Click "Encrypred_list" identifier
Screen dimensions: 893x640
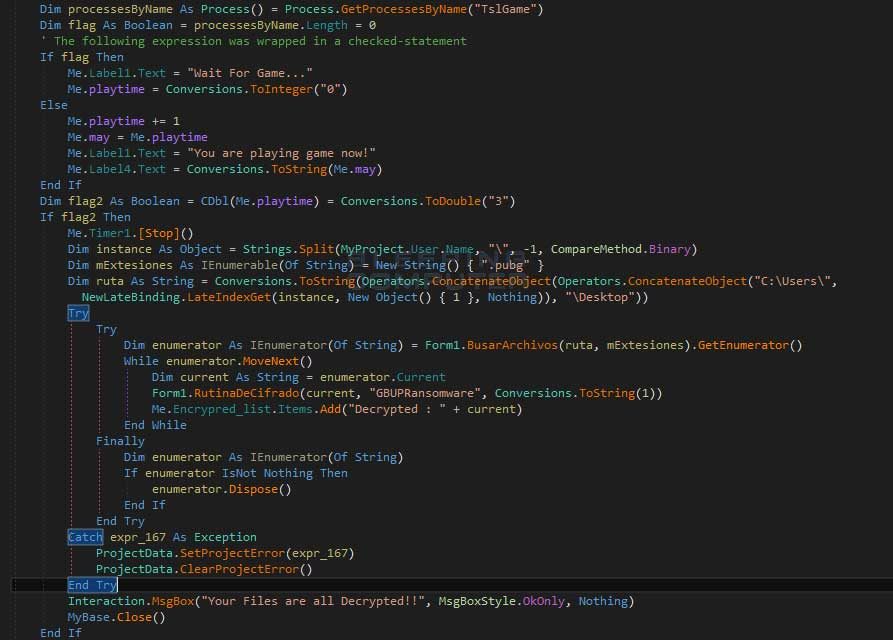pyautogui.click(x=222, y=409)
